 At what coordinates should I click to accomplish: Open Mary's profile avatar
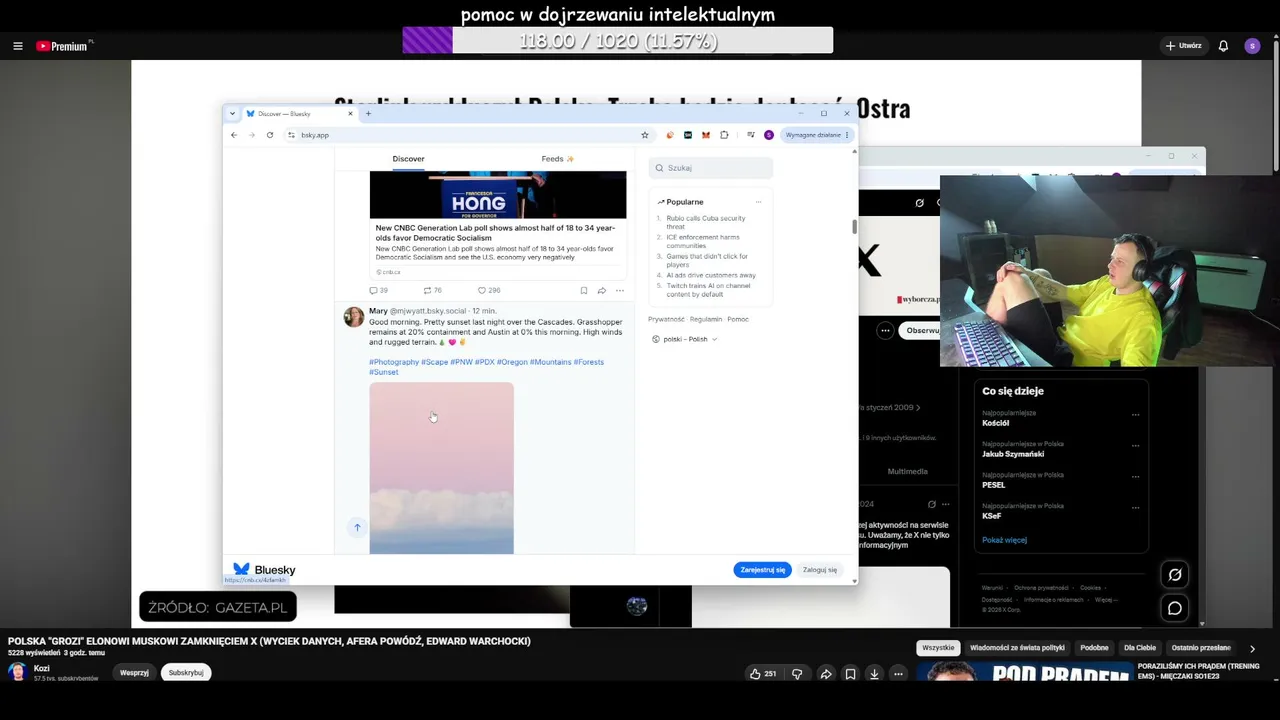click(353, 317)
